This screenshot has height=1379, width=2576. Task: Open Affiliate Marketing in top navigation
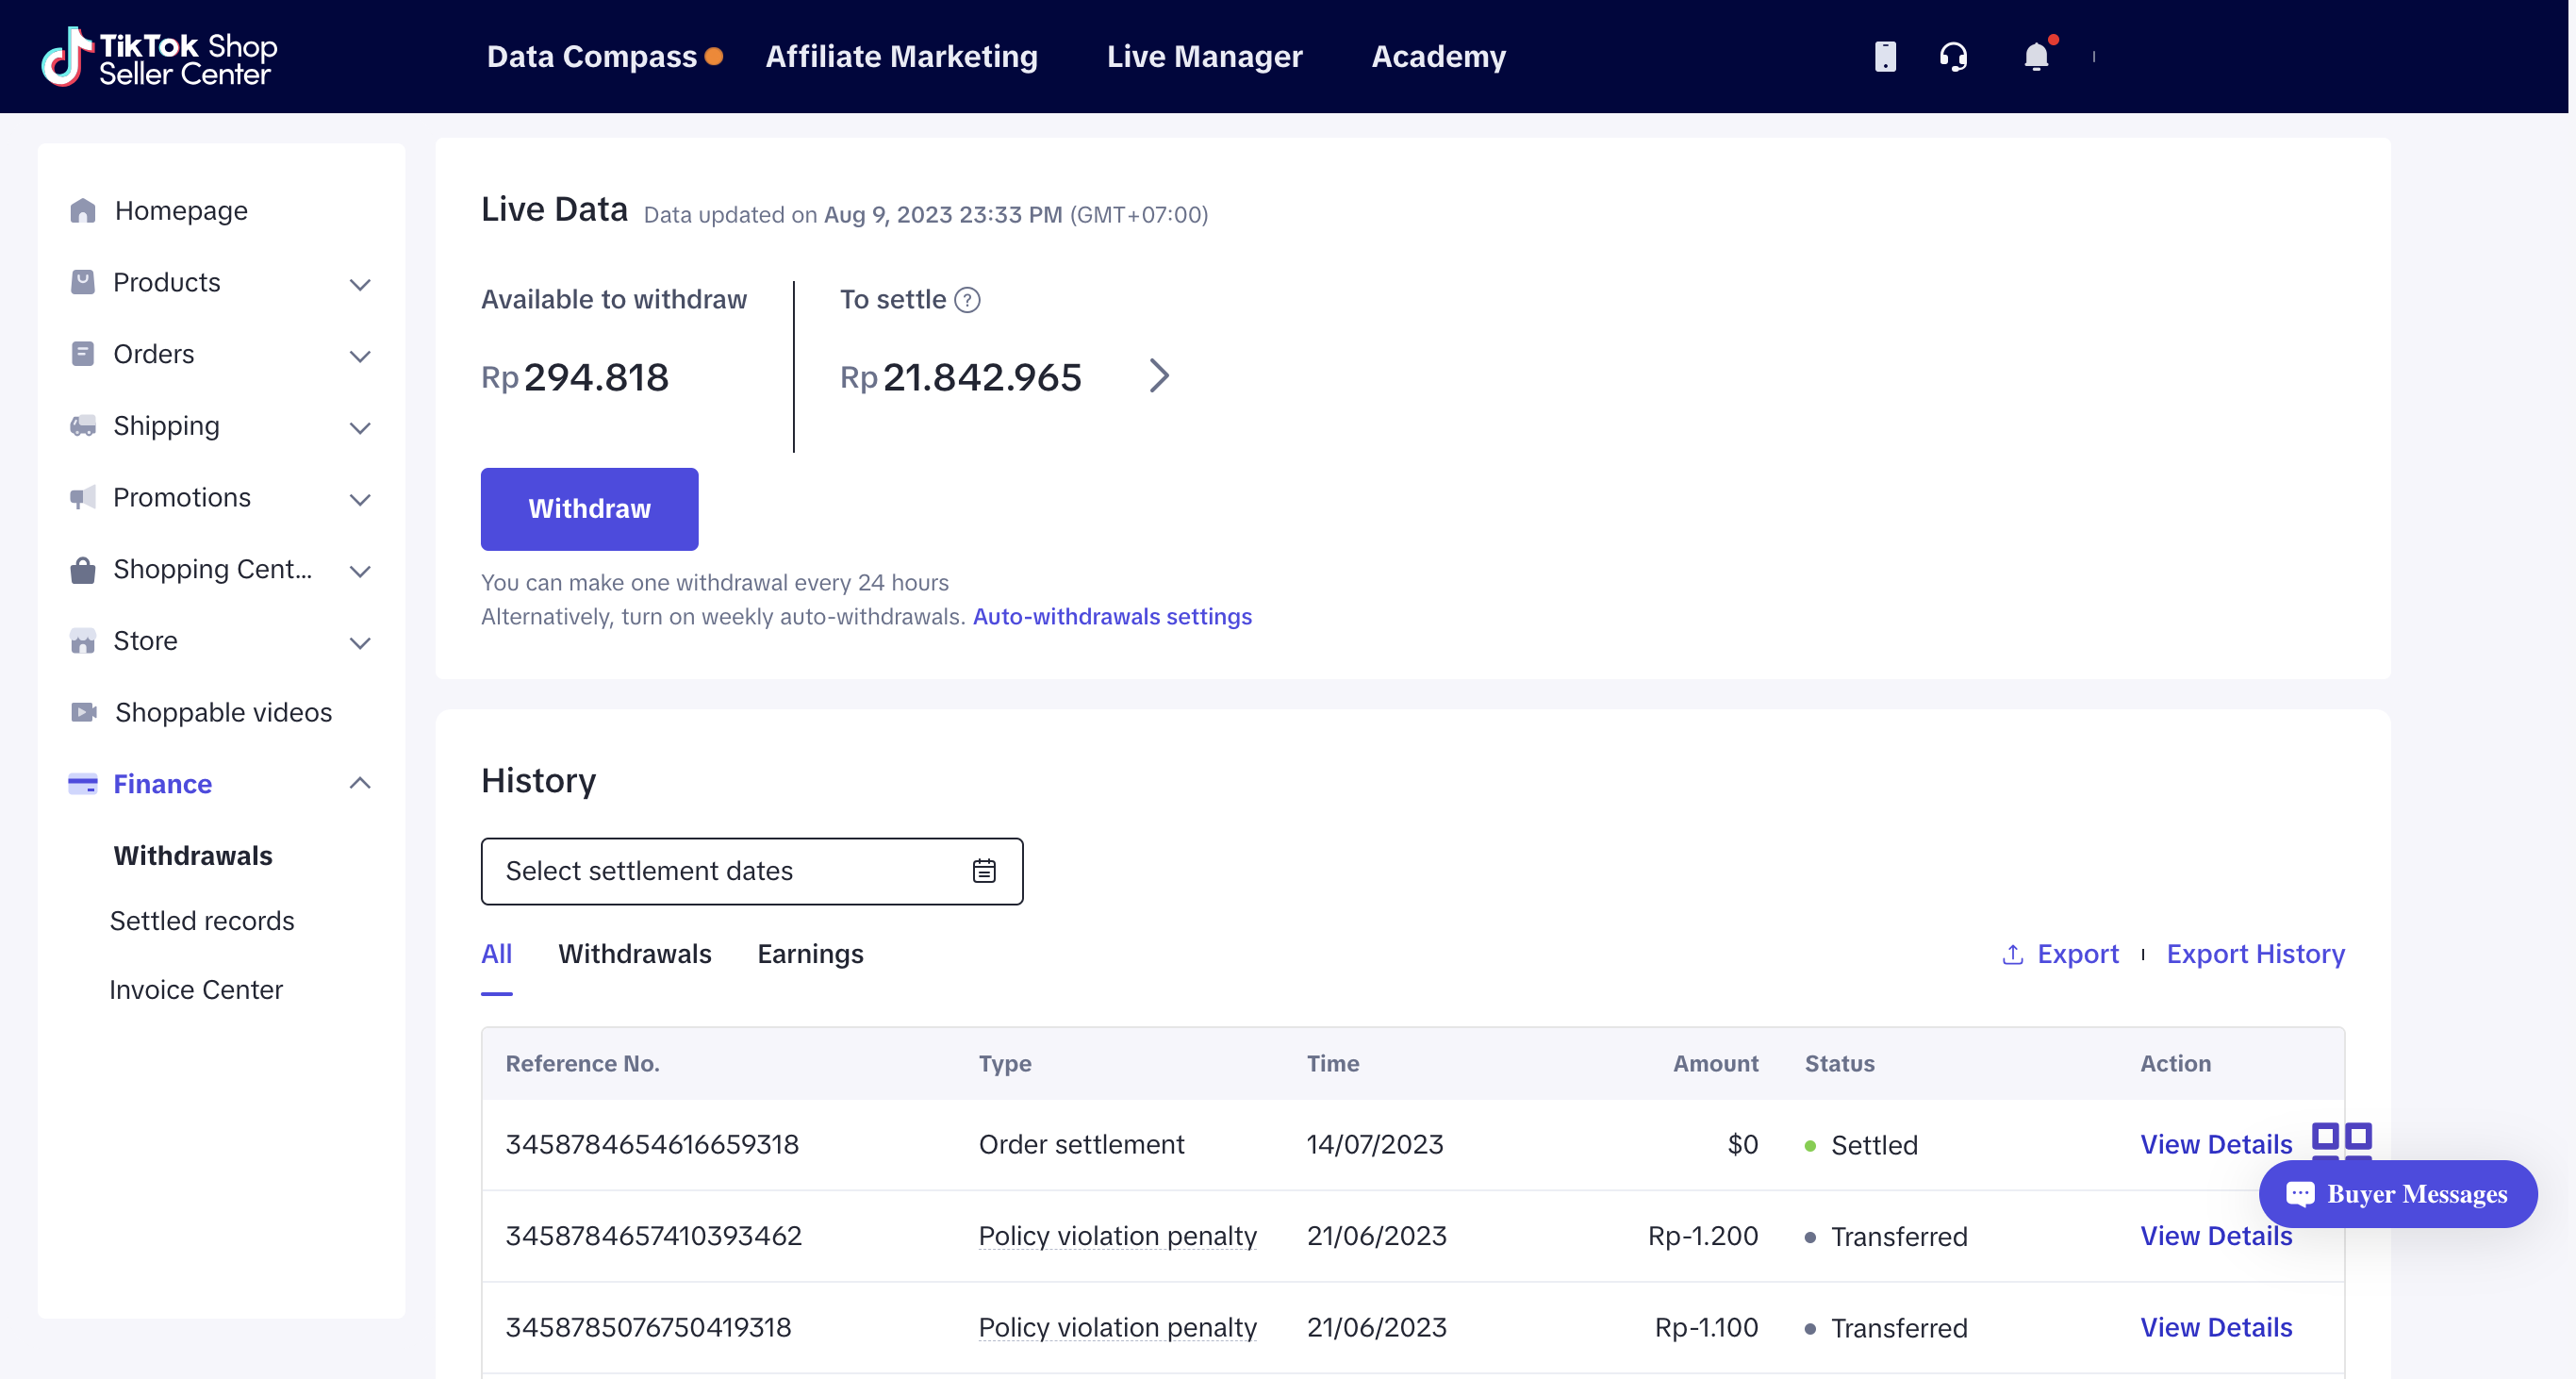901,57
